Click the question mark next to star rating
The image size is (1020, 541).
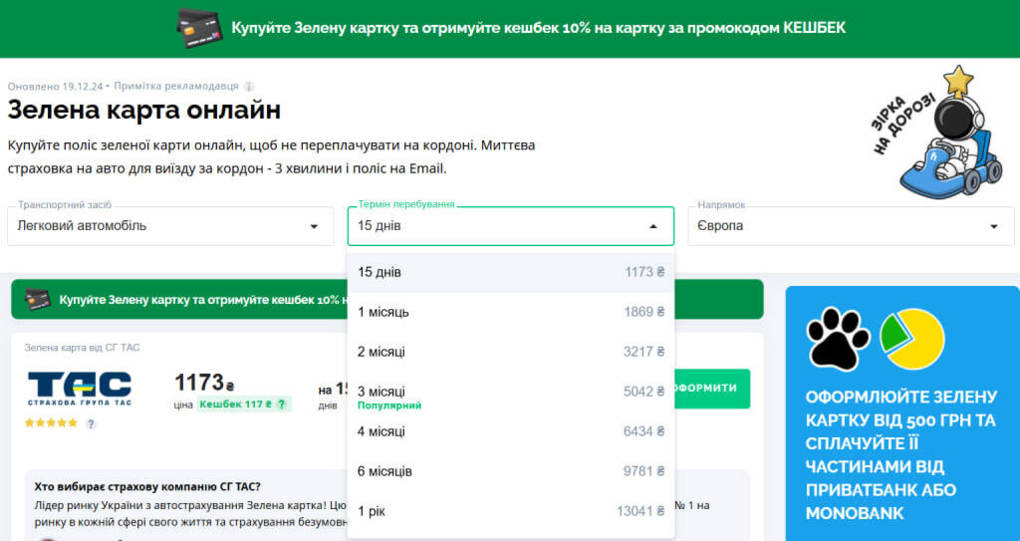point(91,424)
